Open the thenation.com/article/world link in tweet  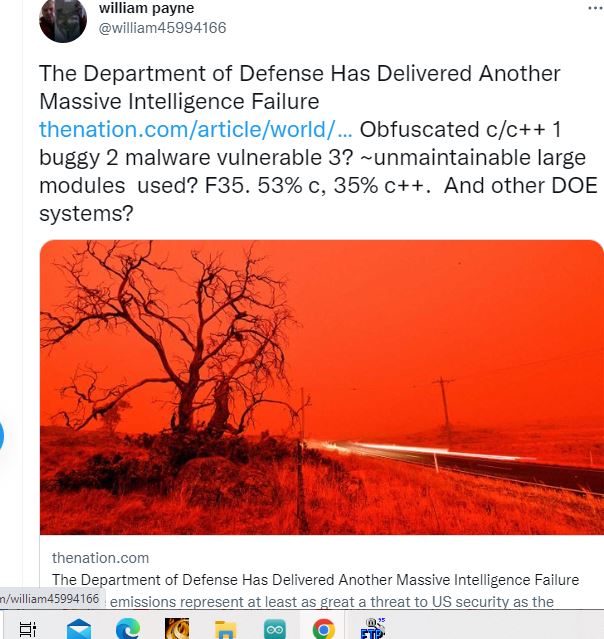[196, 130]
